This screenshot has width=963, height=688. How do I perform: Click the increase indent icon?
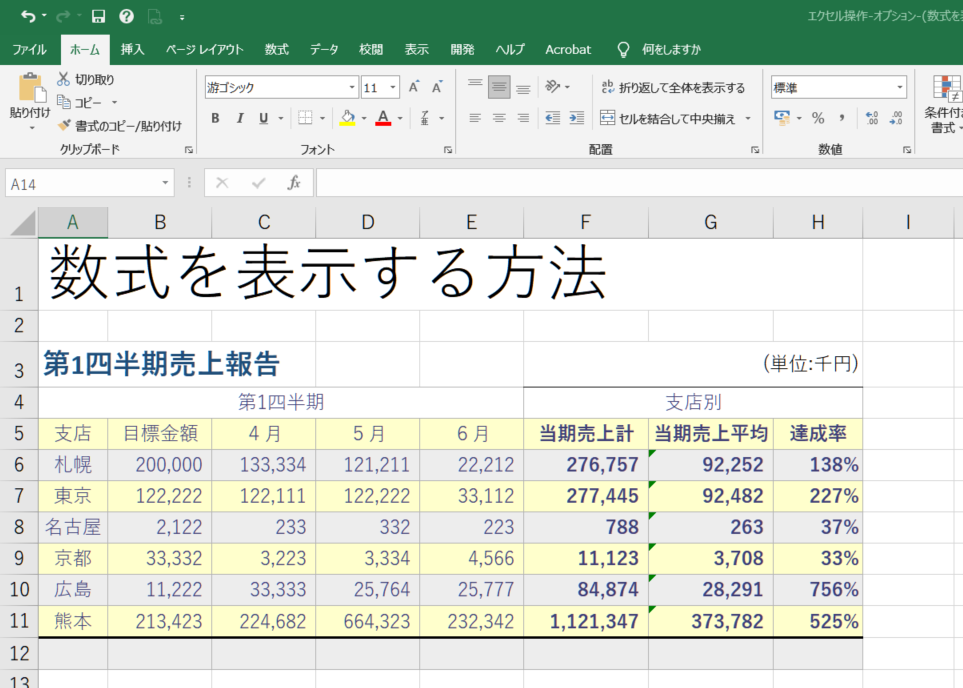click(575, 118)
